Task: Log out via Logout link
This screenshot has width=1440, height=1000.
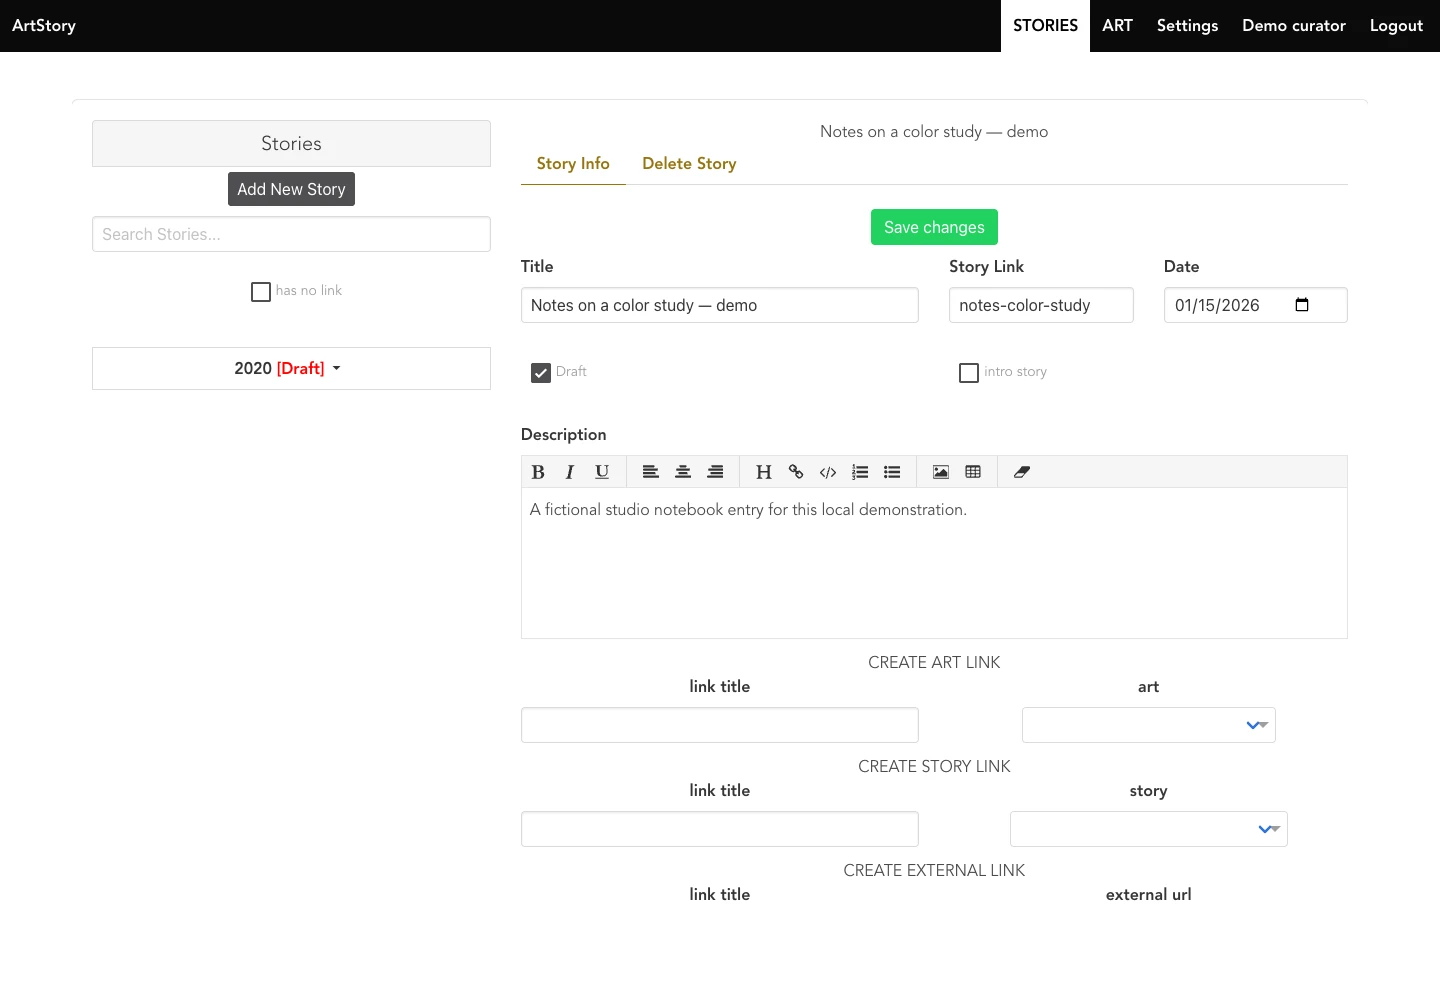Action: coord(1396,26)
